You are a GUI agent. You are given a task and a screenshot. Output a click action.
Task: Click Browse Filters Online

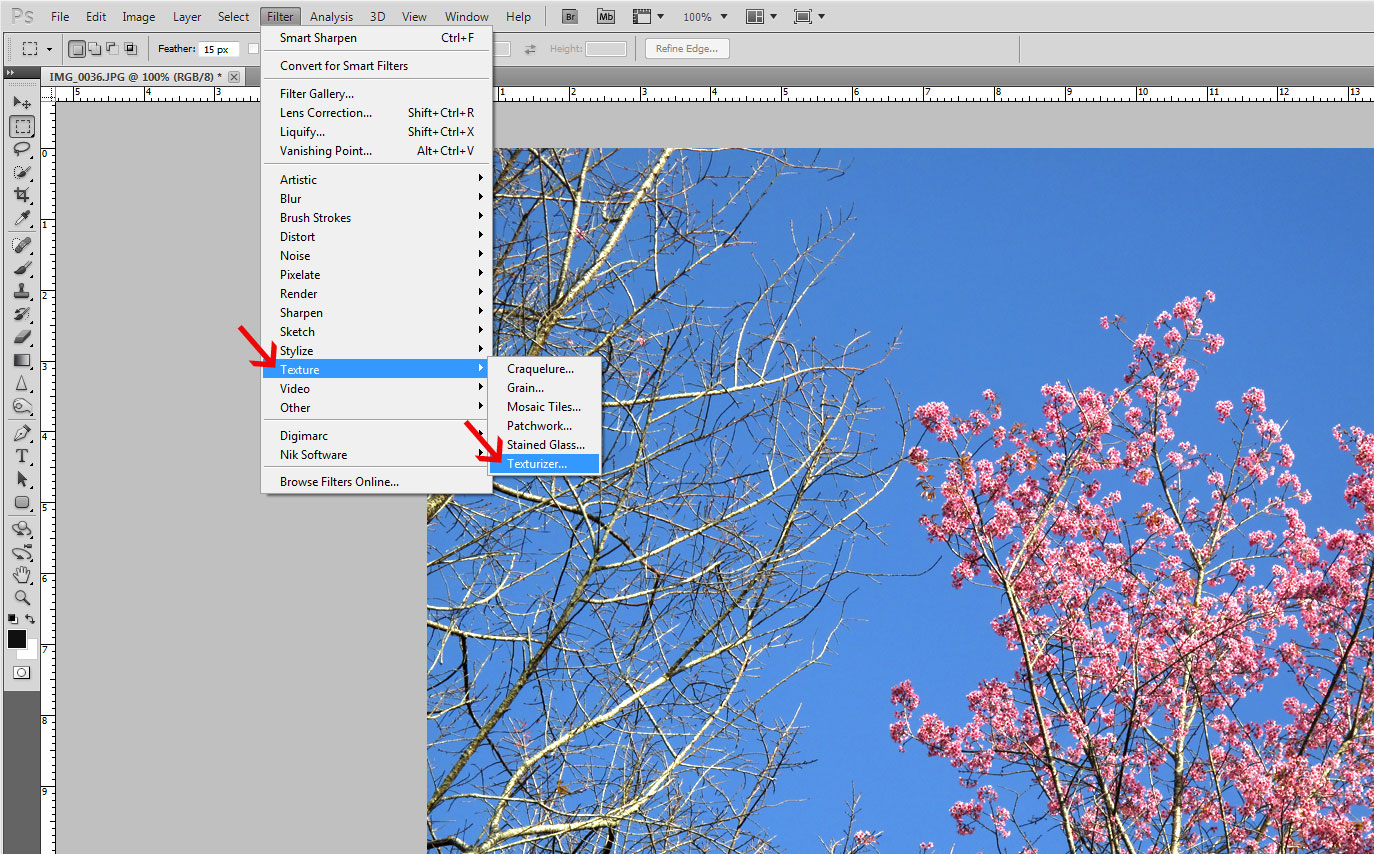(339, 482)
